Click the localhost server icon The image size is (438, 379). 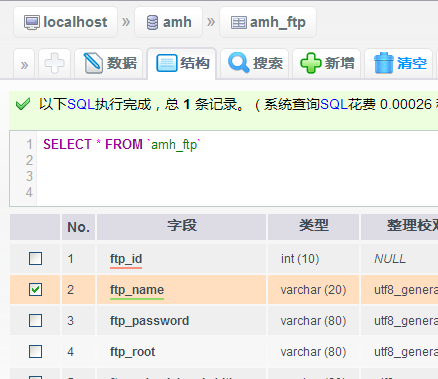pos(32,23)
